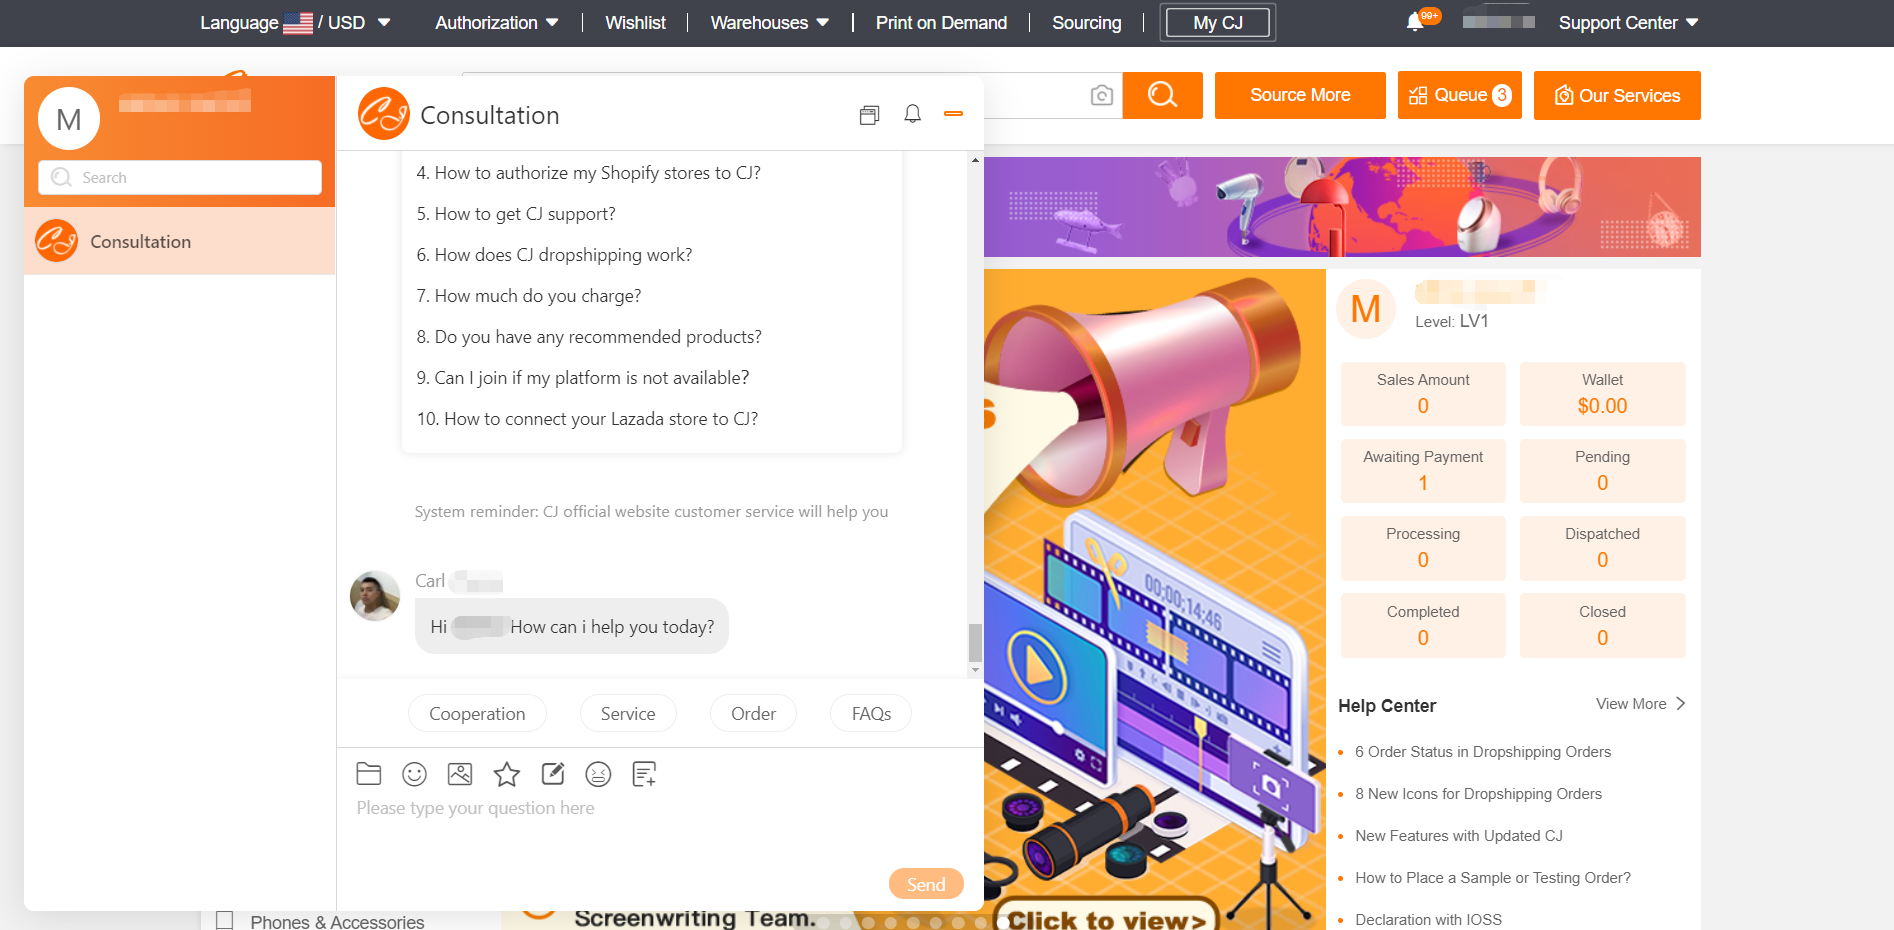The height and width of the screenshot is (930, 1894).
Task: Expand the Warehouses dropdown
Action: pyautogui.click(x=769, y=23)
